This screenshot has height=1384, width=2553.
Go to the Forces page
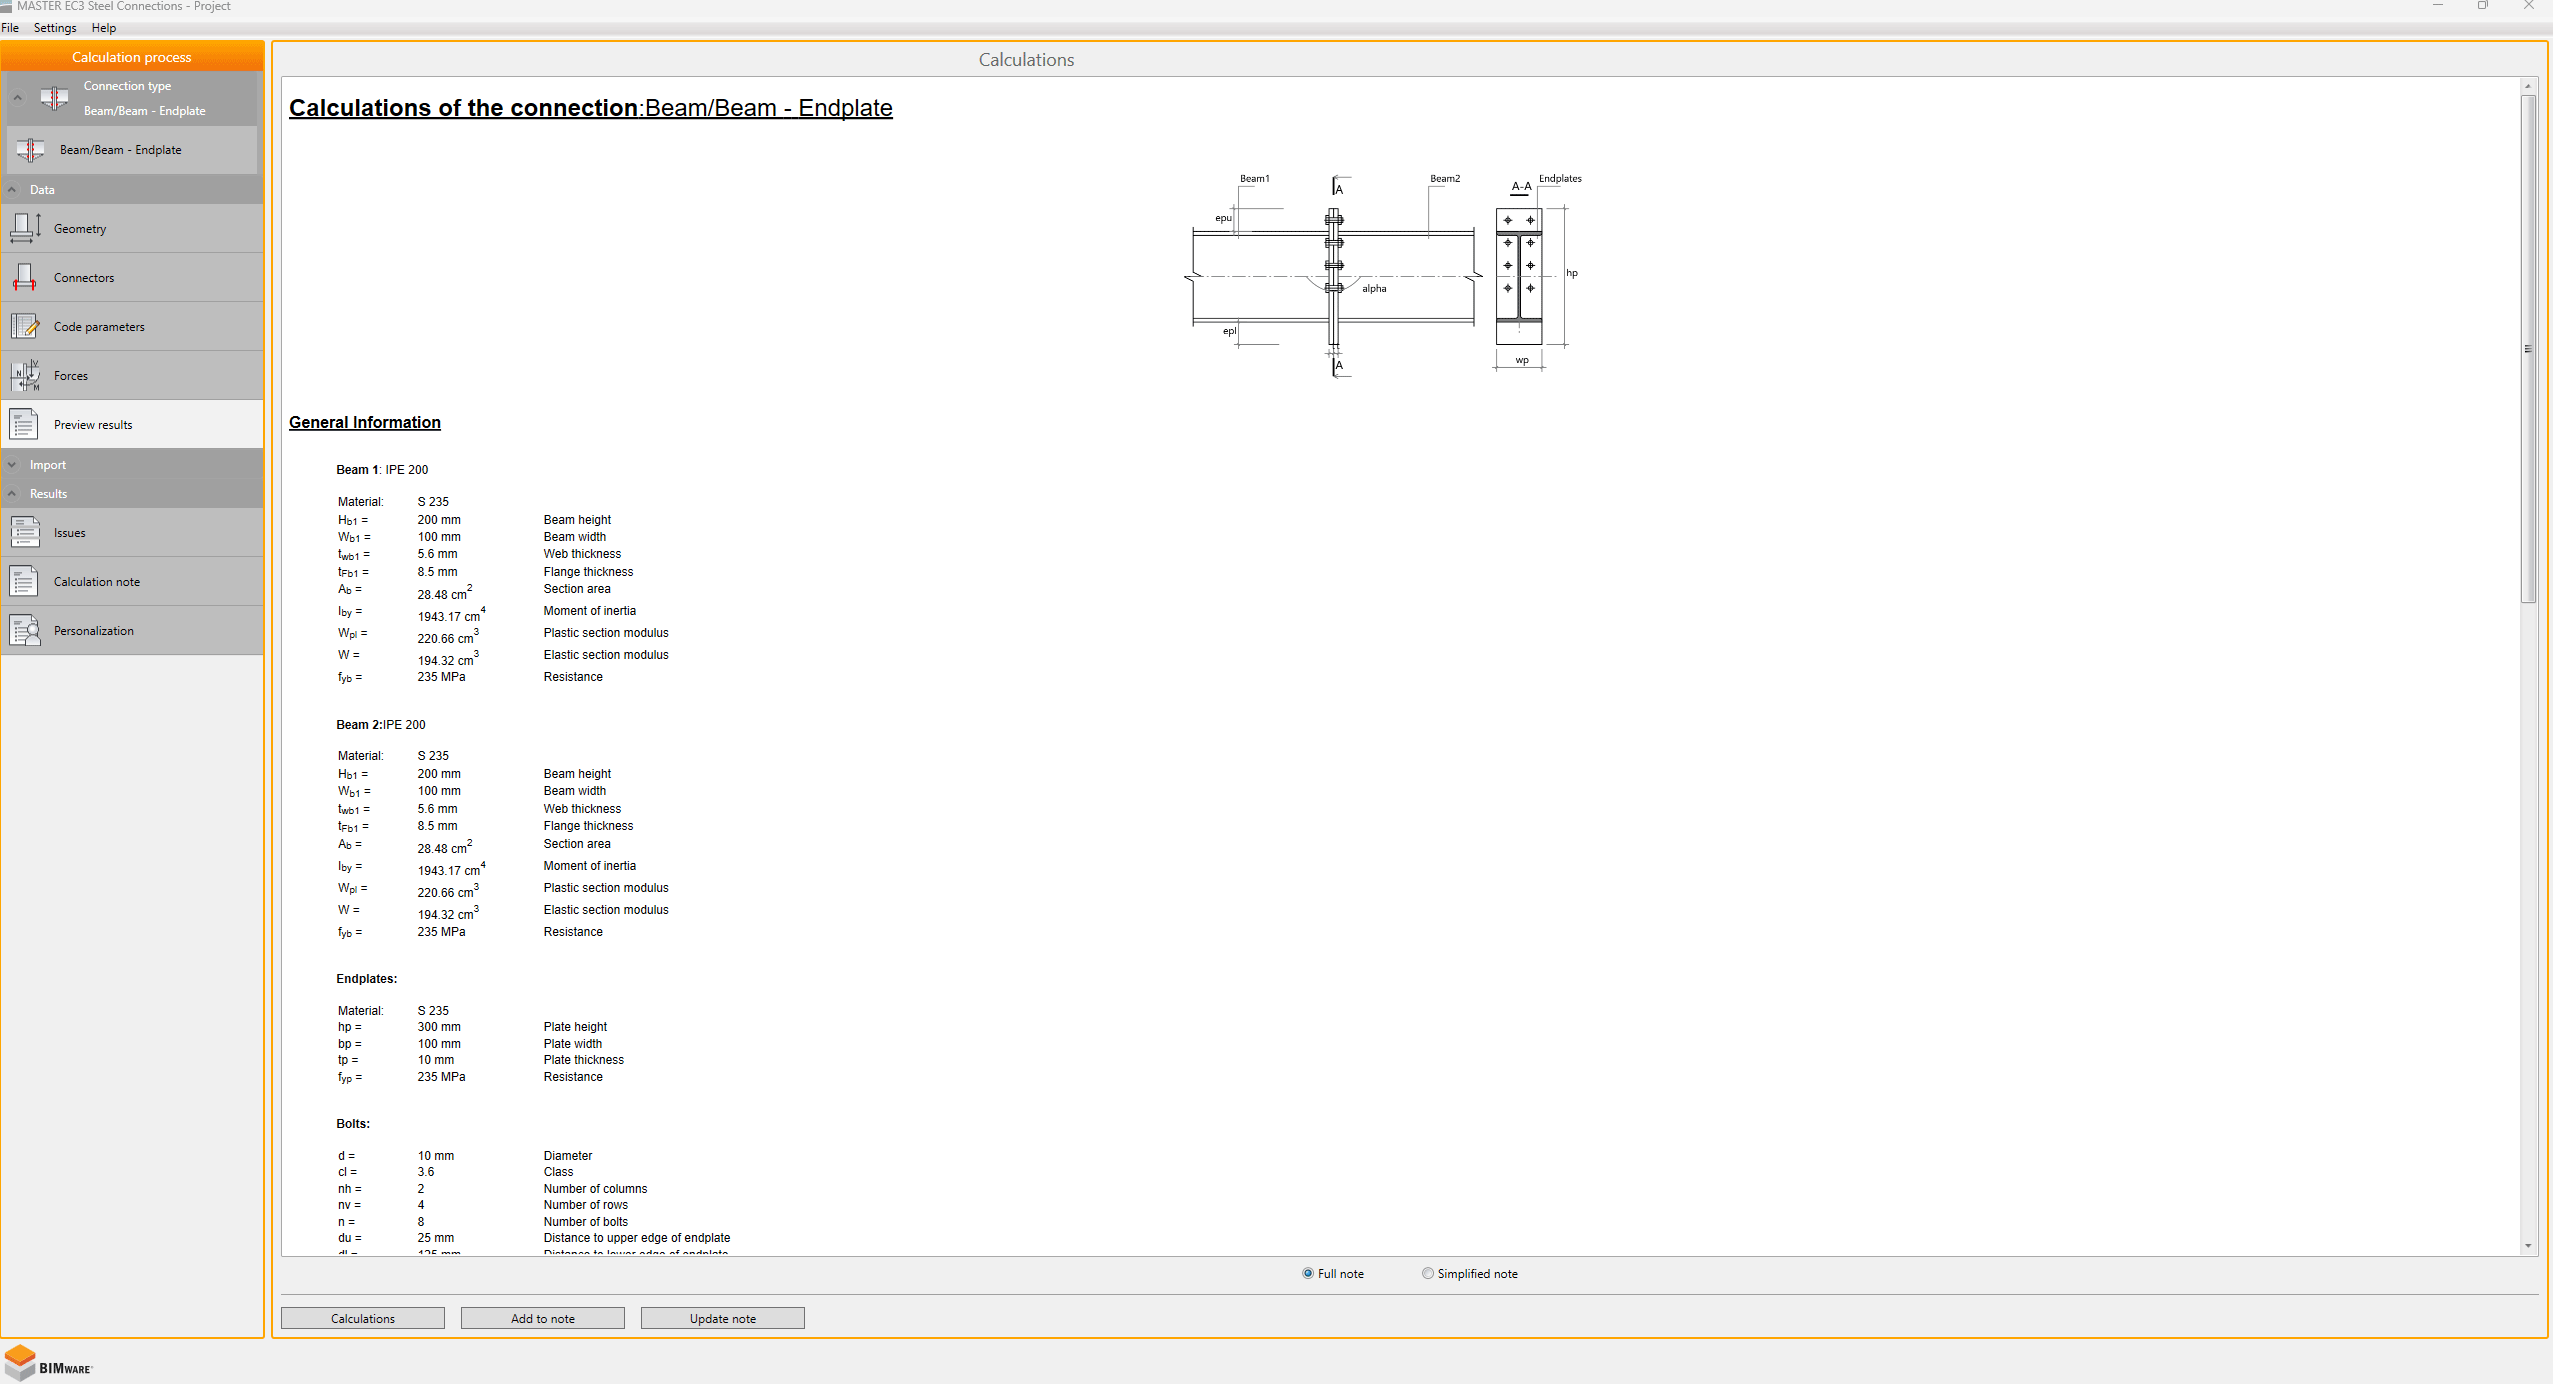click(x=132, y=375)
